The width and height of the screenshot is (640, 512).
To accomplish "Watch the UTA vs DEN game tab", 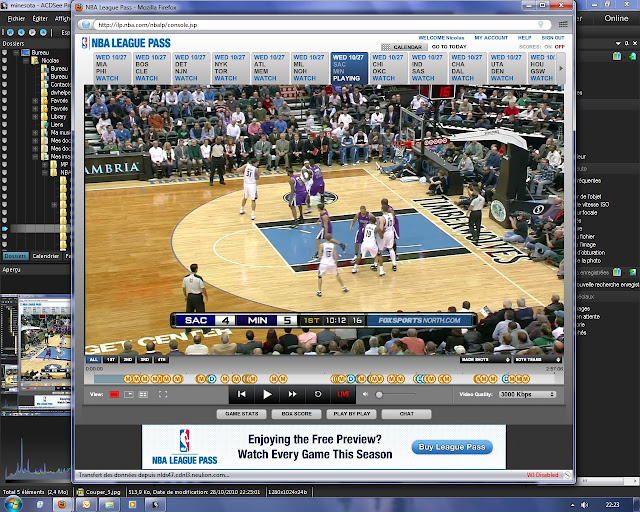I will 506,68.
